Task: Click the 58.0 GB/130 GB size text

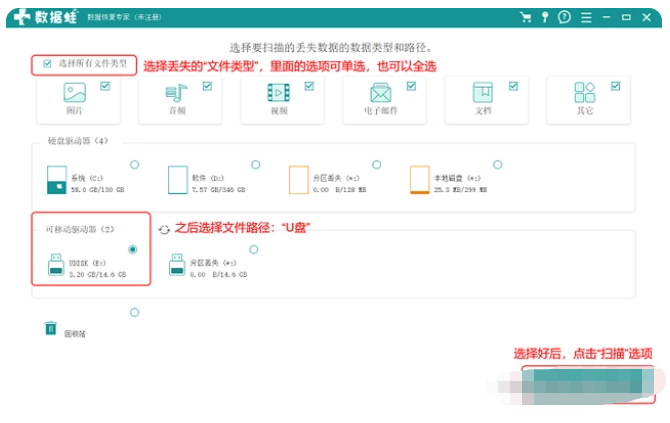Action: (98, 189)
